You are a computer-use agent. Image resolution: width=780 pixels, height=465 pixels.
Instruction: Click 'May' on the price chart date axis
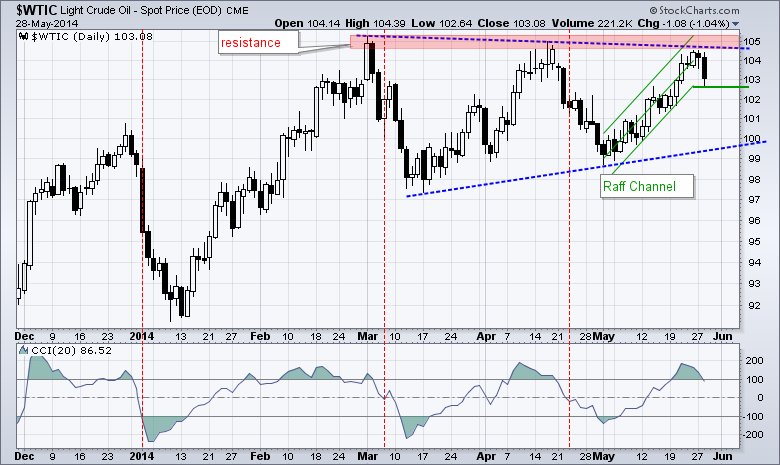pyautogui.click(x=603, y=336)
